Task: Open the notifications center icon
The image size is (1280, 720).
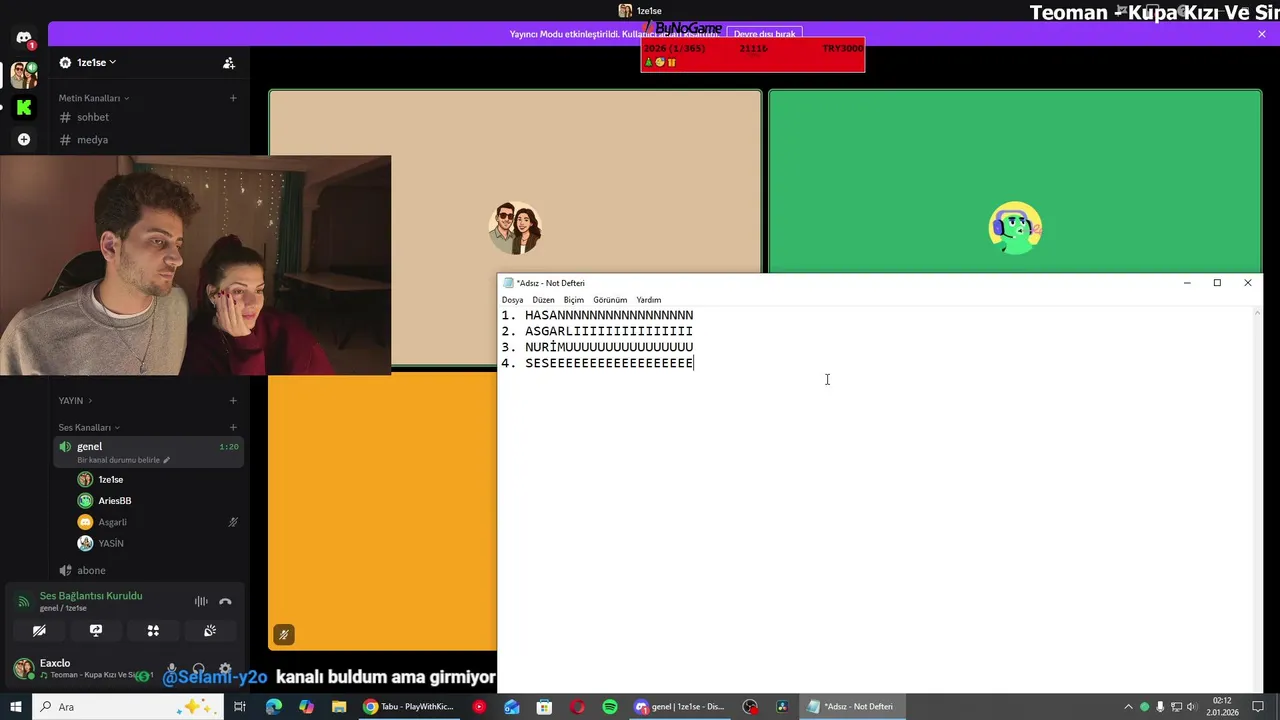Action: (x=1258, y=707)
